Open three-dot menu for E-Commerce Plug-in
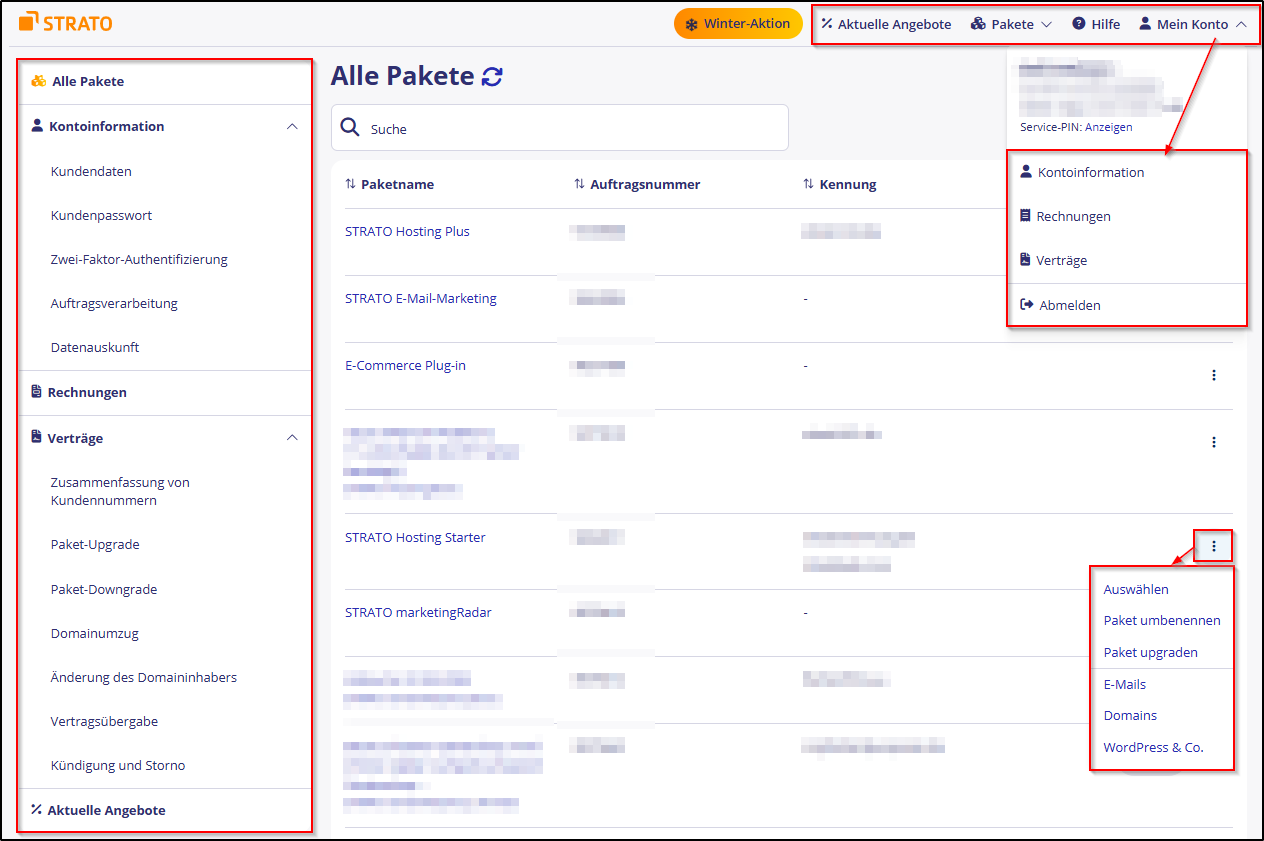 (1213, 375)
